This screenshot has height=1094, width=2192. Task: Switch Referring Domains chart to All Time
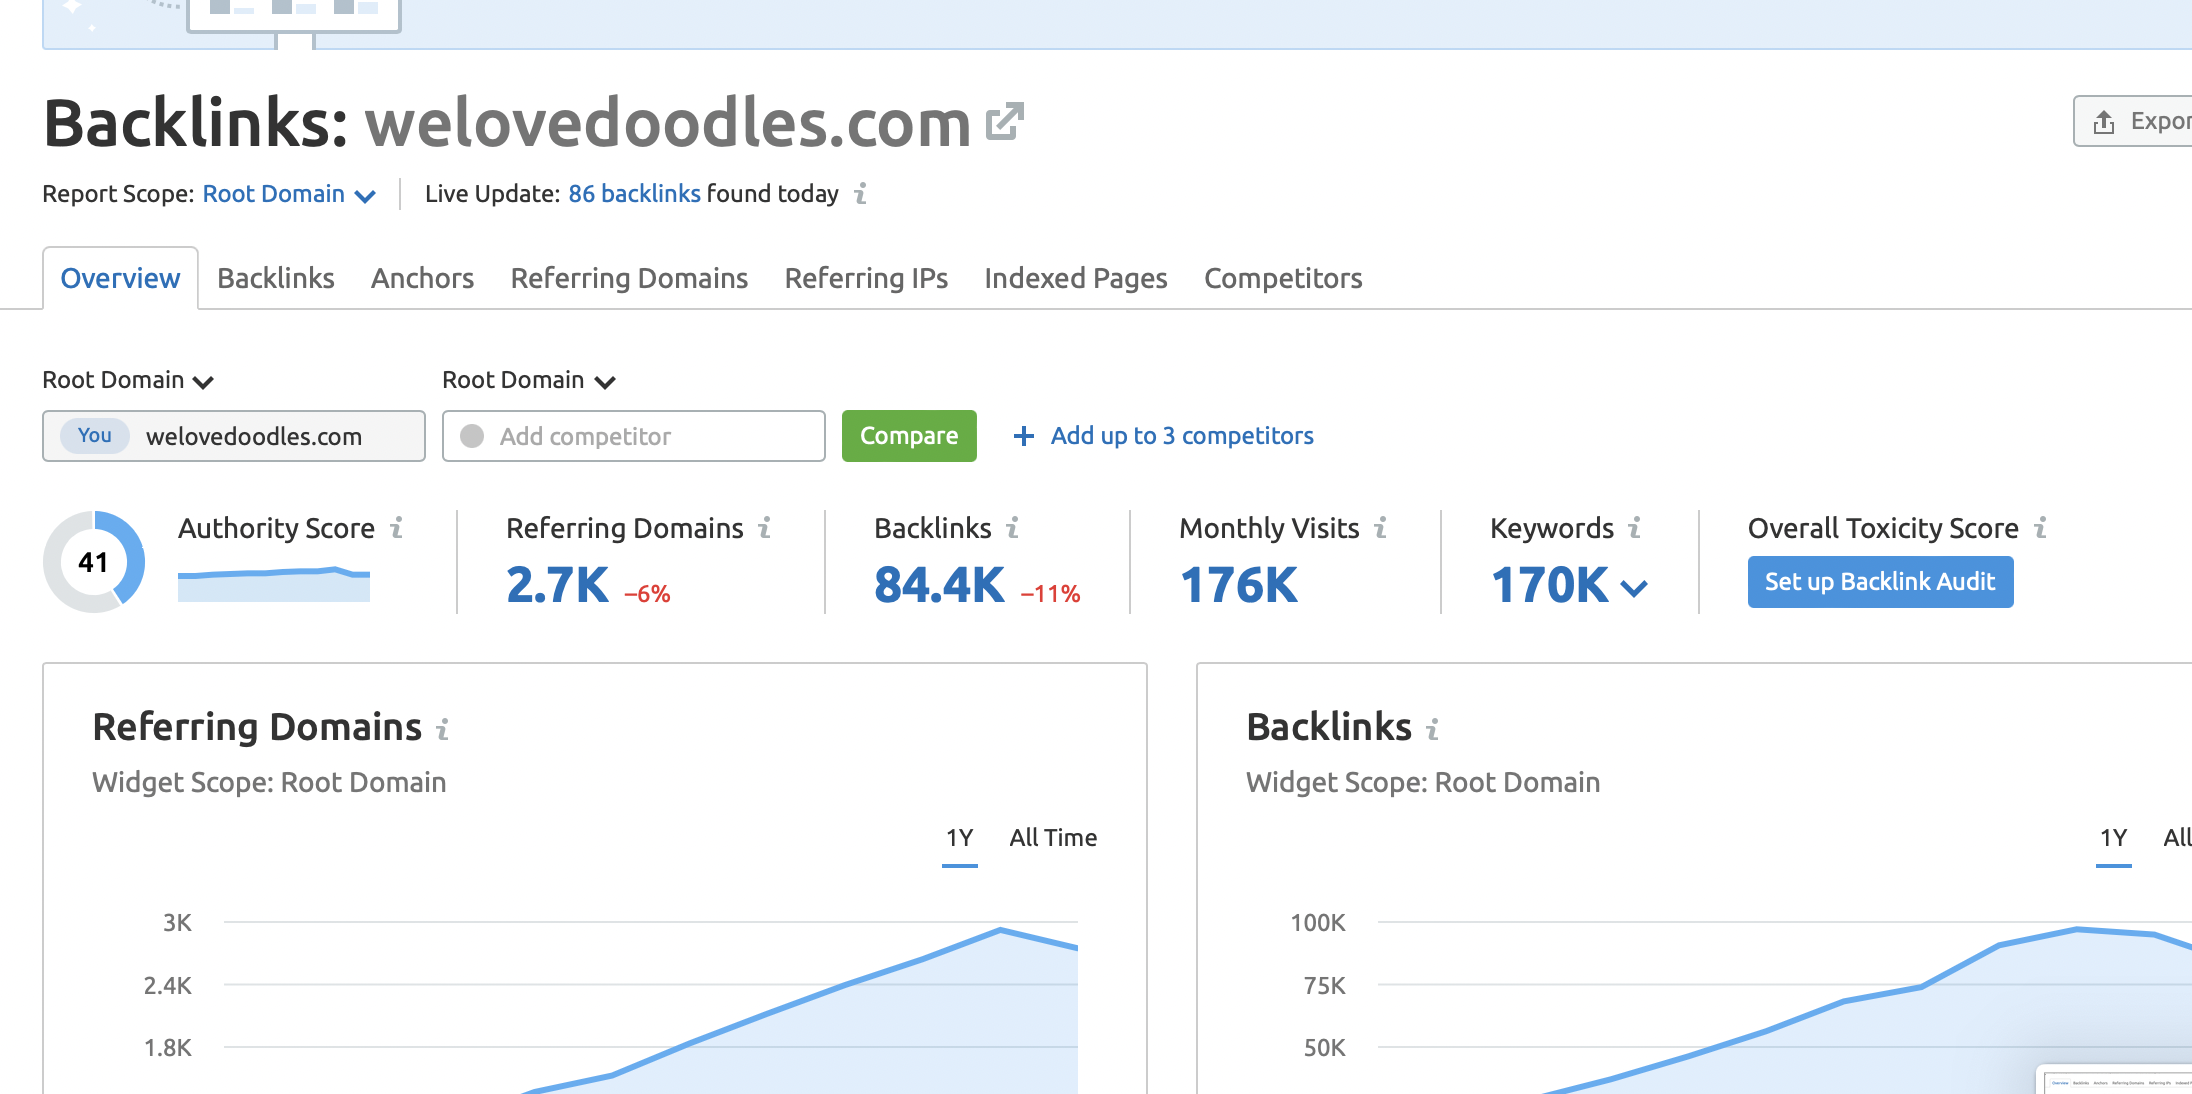pyautogui.click(x=1053, y=838)
